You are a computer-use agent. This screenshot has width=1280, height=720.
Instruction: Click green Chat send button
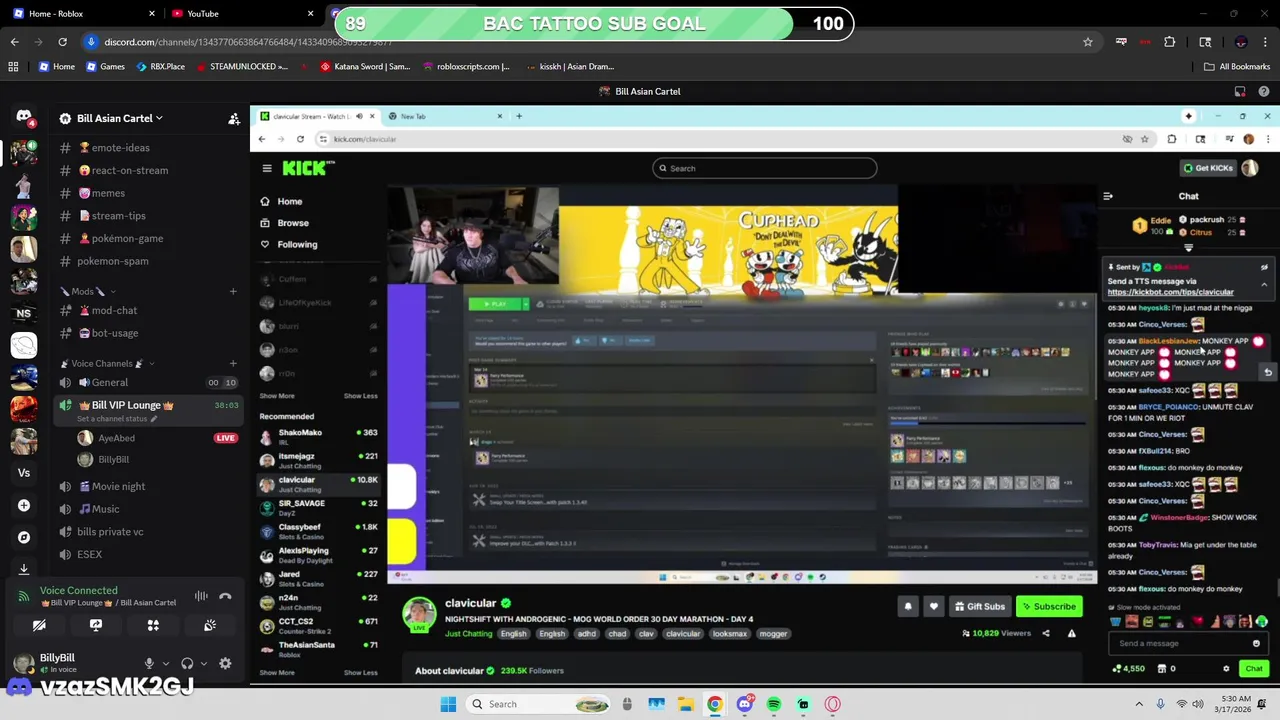pyautogui.click(x=1254, y=669)
